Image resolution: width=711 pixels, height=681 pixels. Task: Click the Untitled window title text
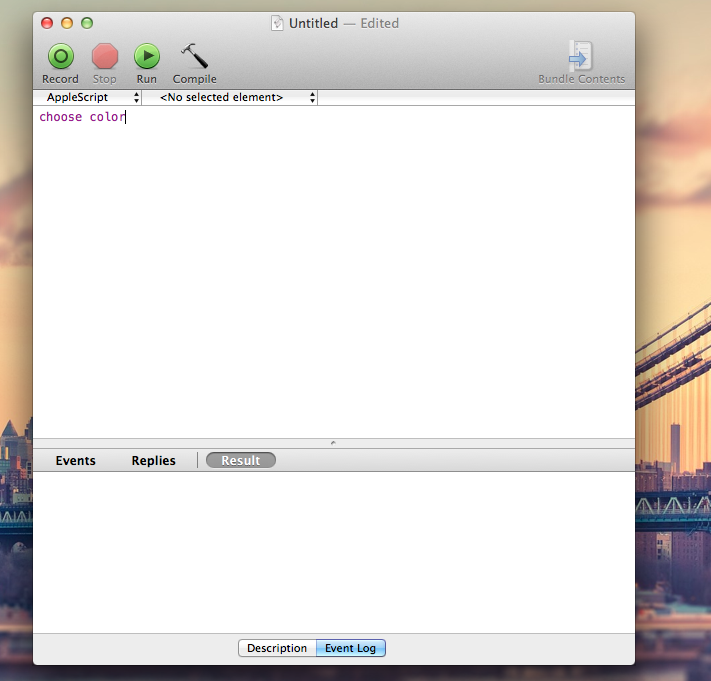point(313,23)
